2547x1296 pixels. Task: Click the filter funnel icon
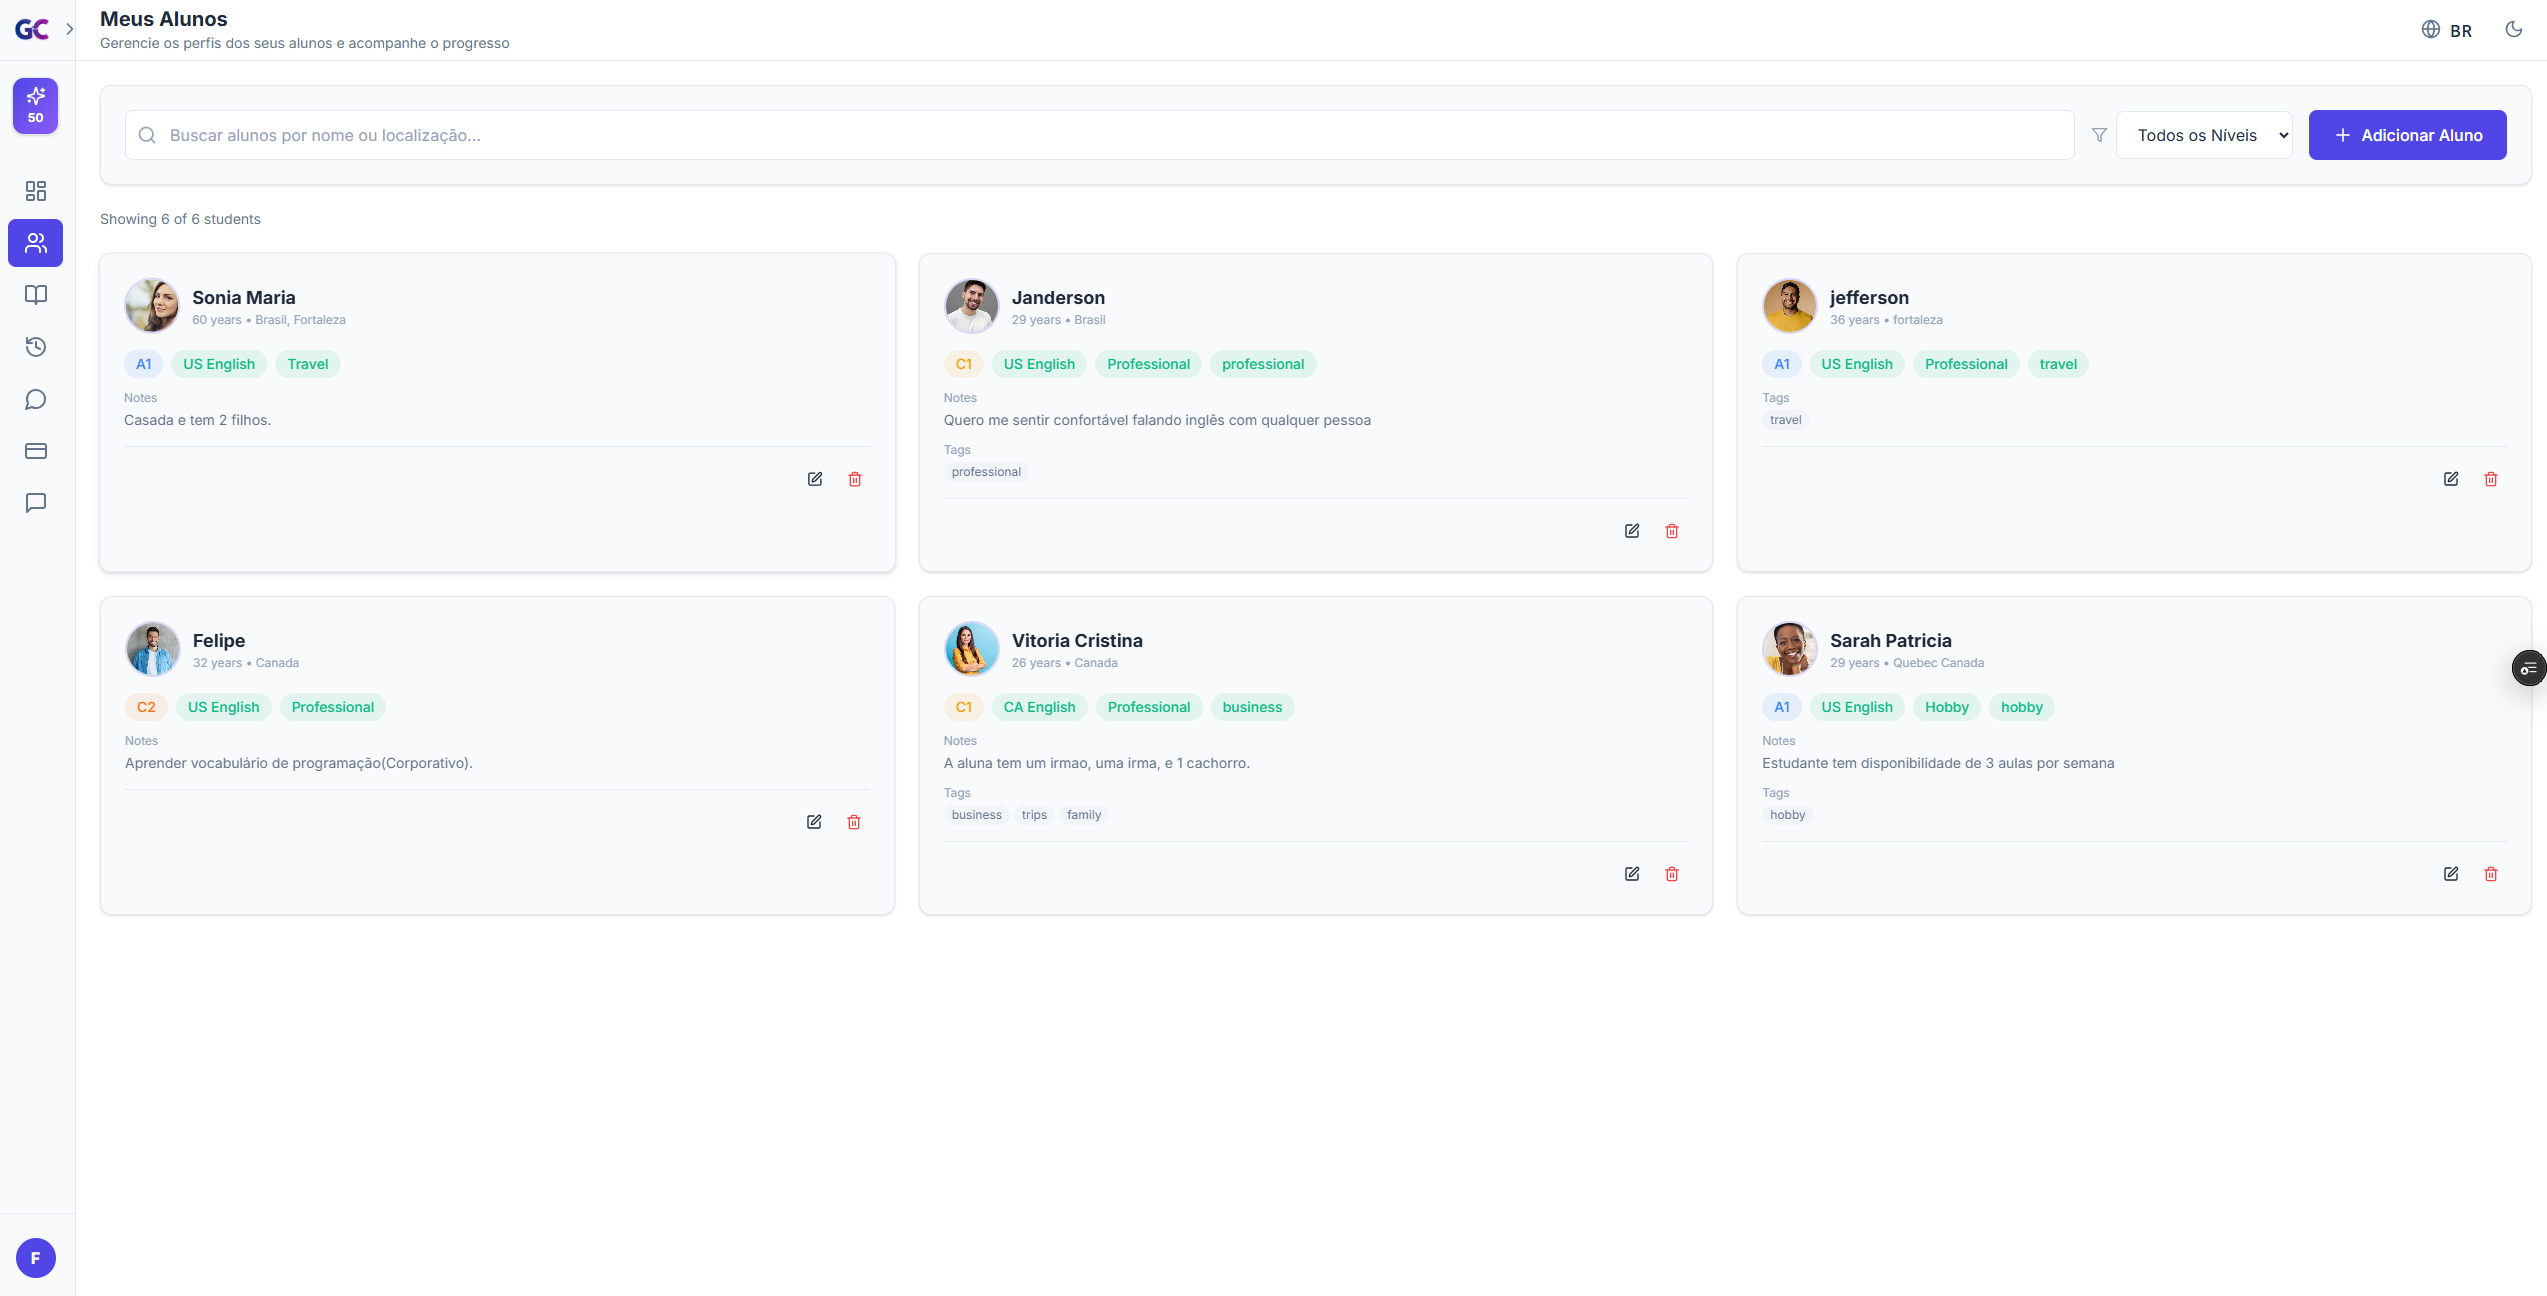point(2099,135)
